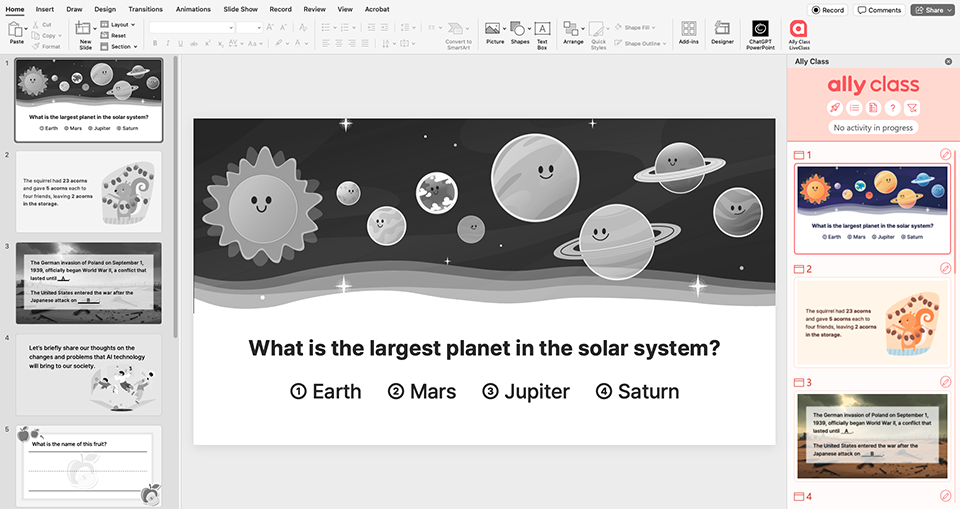
Task: Click the Ally Class rocket launch icon
Action: 836,108
